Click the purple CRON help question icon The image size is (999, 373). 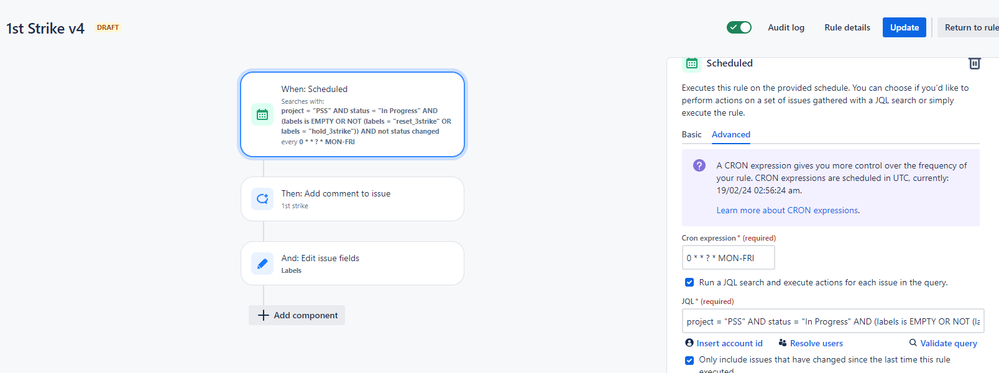click(699, 165)
